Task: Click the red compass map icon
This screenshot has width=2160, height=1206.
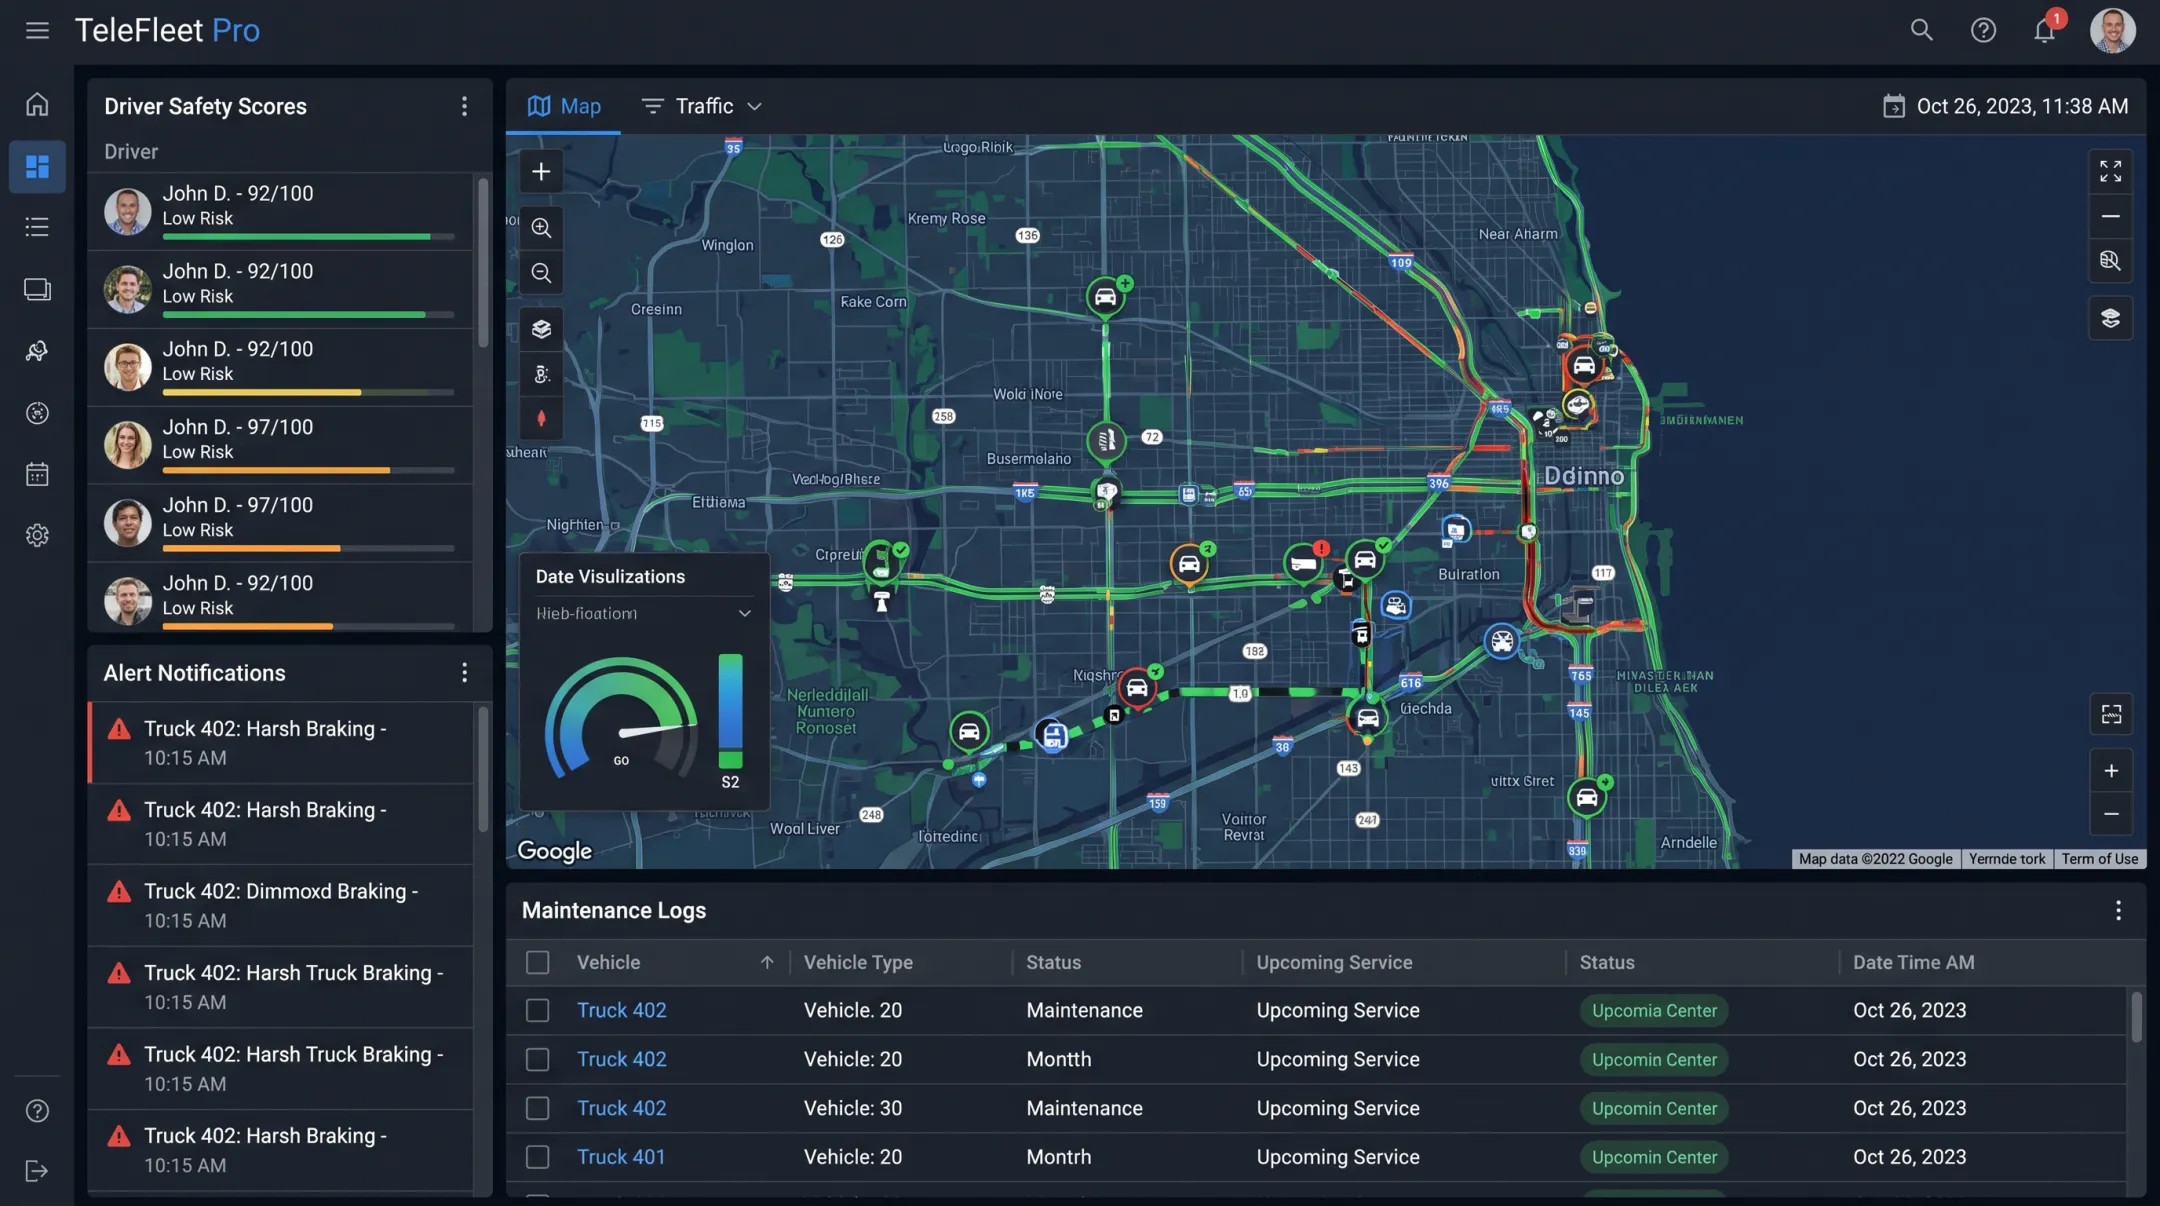Action: (541, 418)
